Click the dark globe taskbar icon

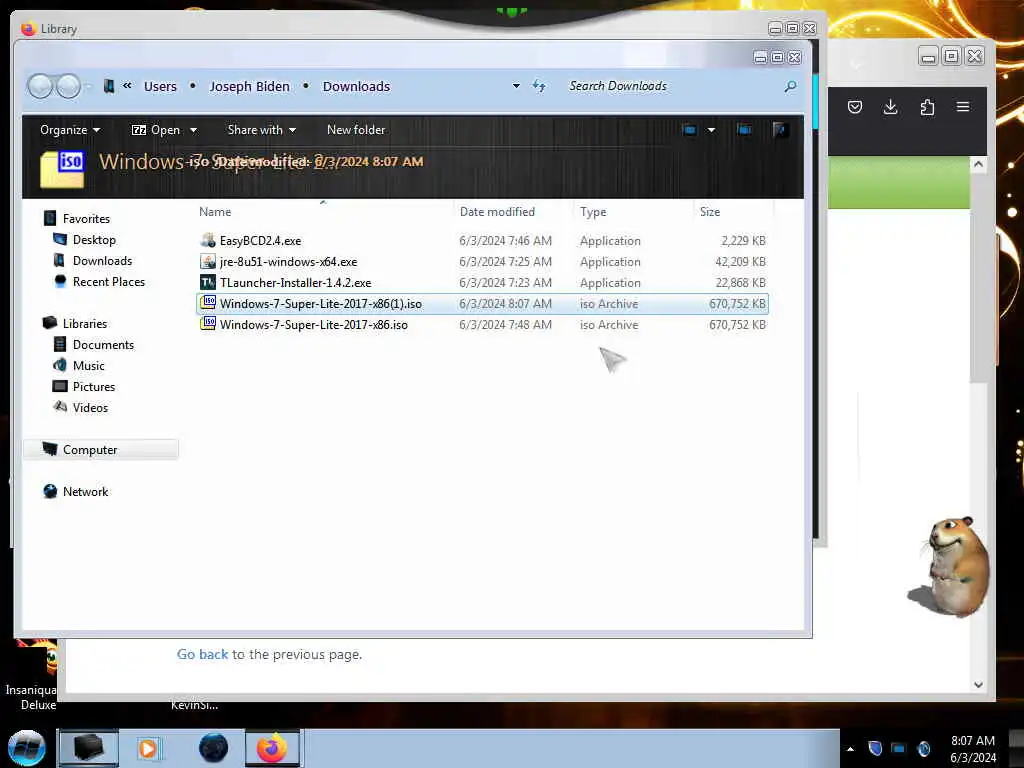pyautogui.click(x=213, y=748)
